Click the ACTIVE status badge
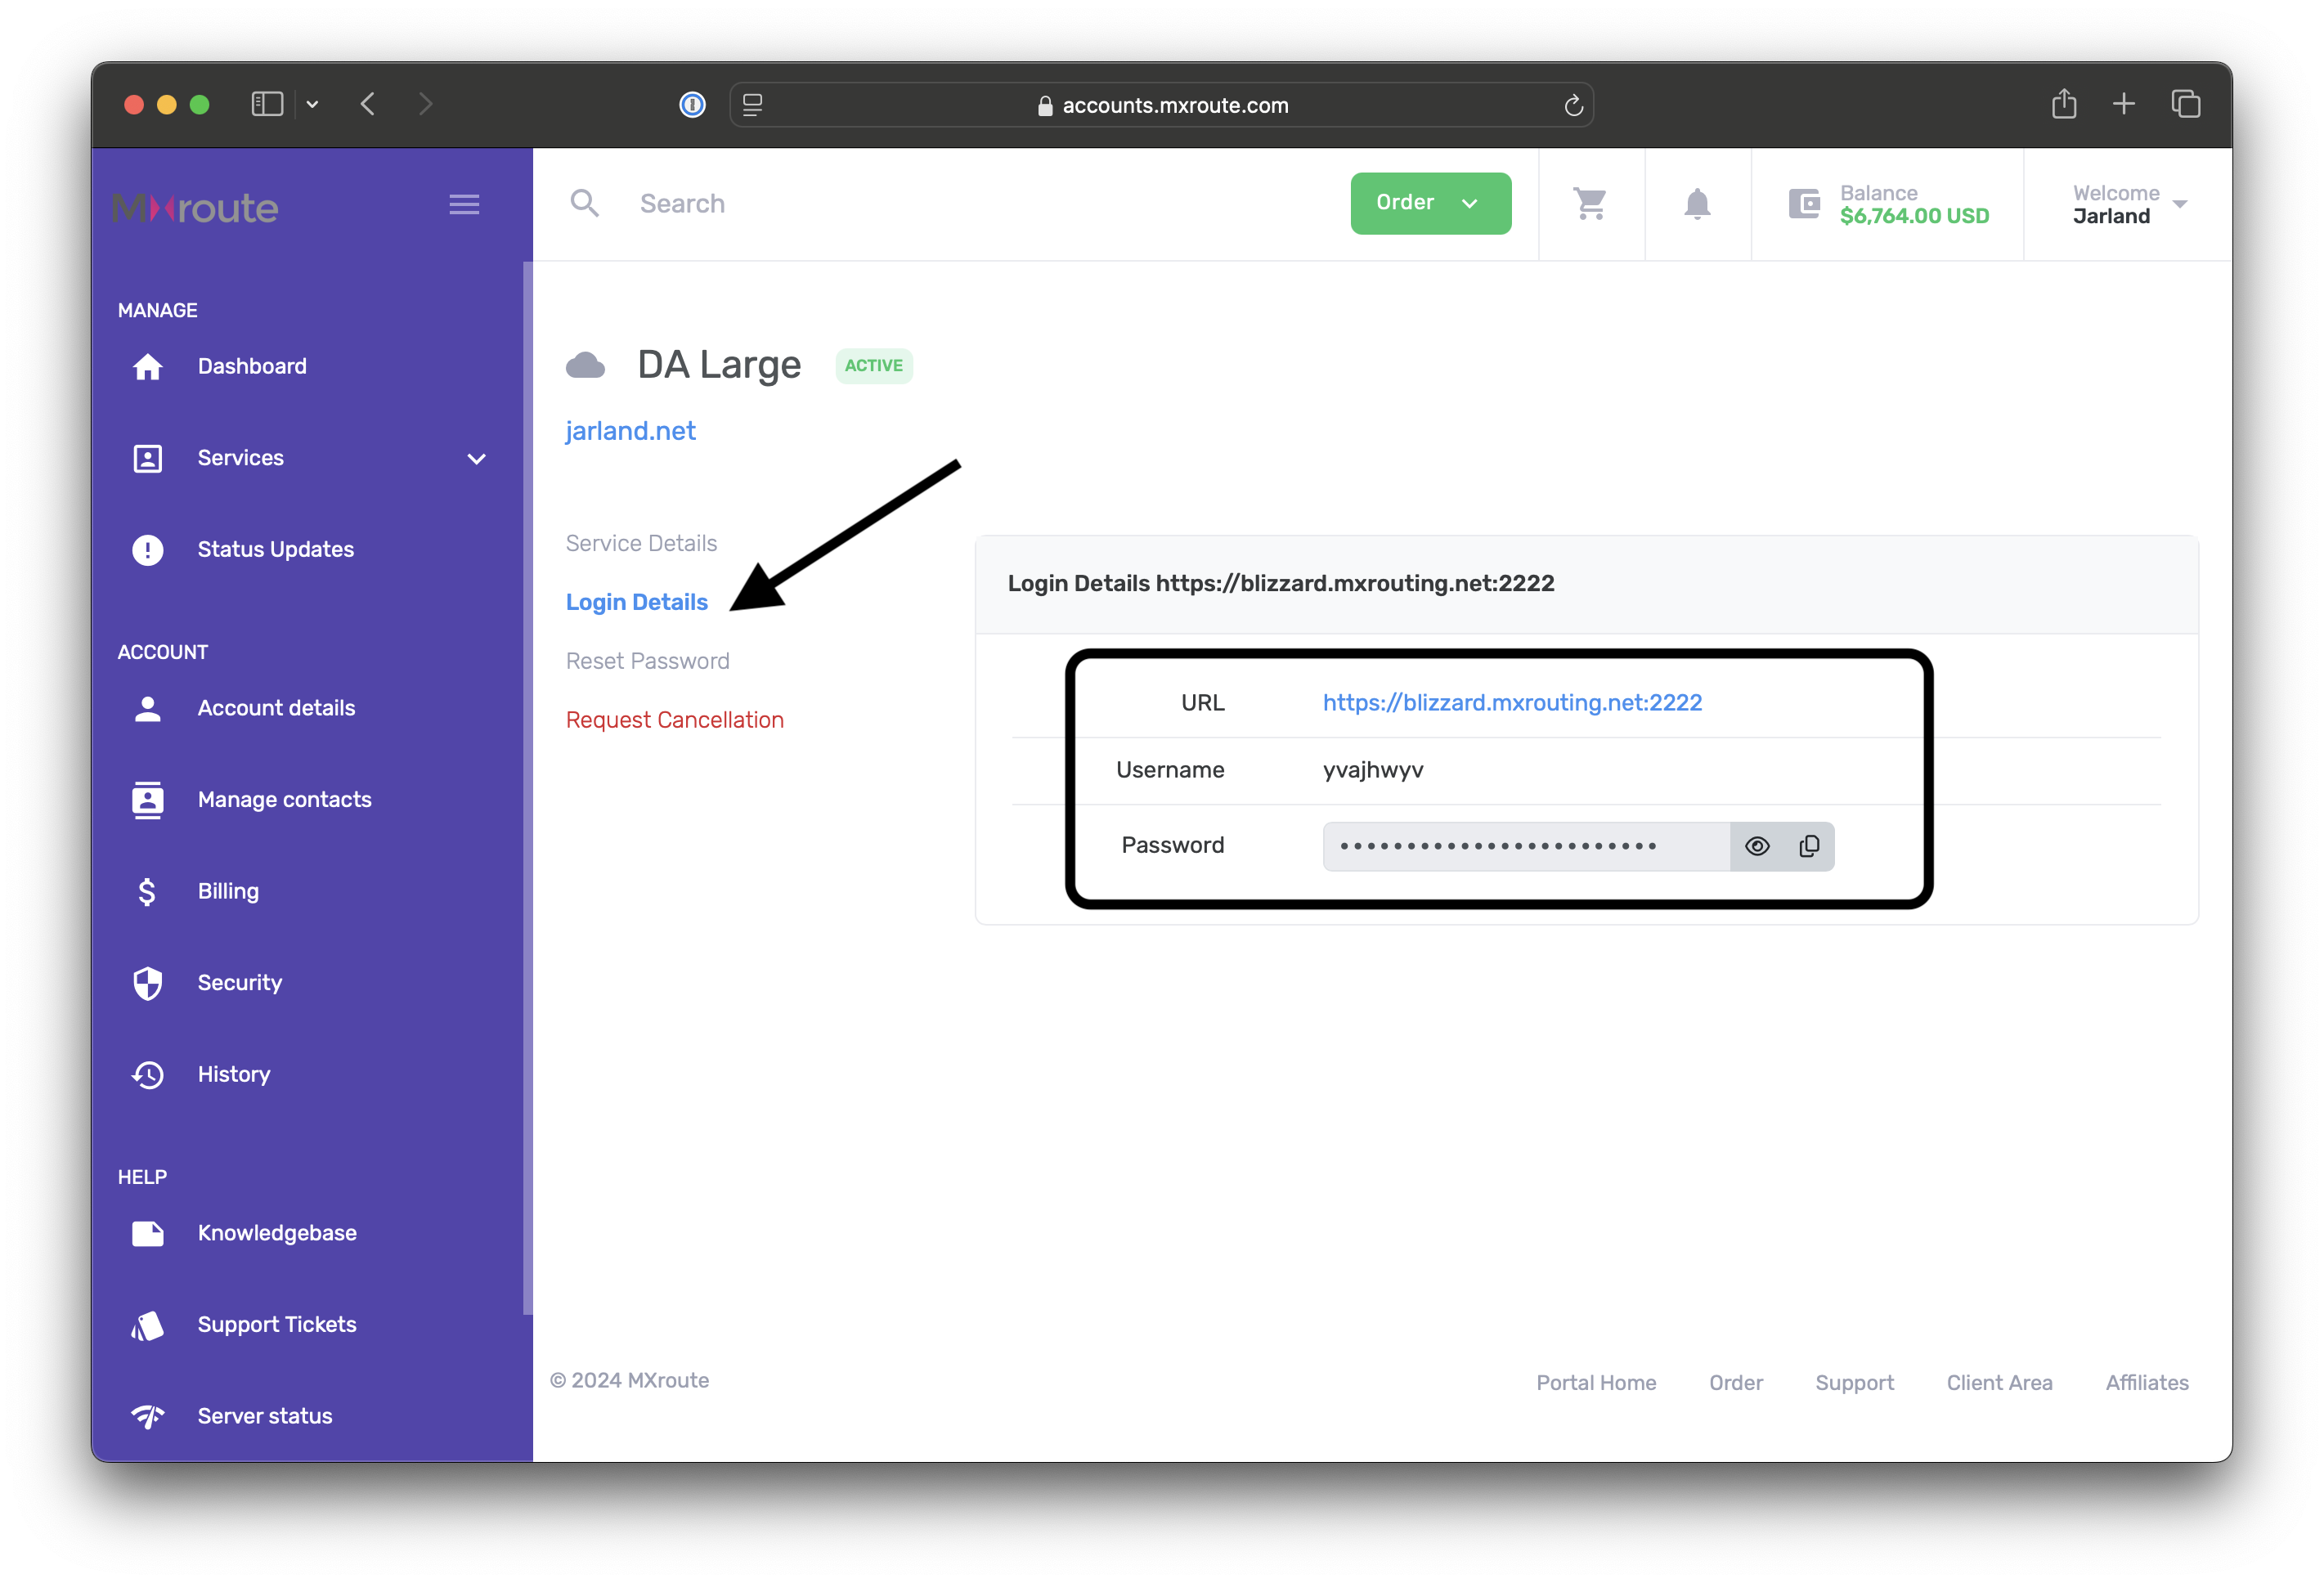 (873, 365)
